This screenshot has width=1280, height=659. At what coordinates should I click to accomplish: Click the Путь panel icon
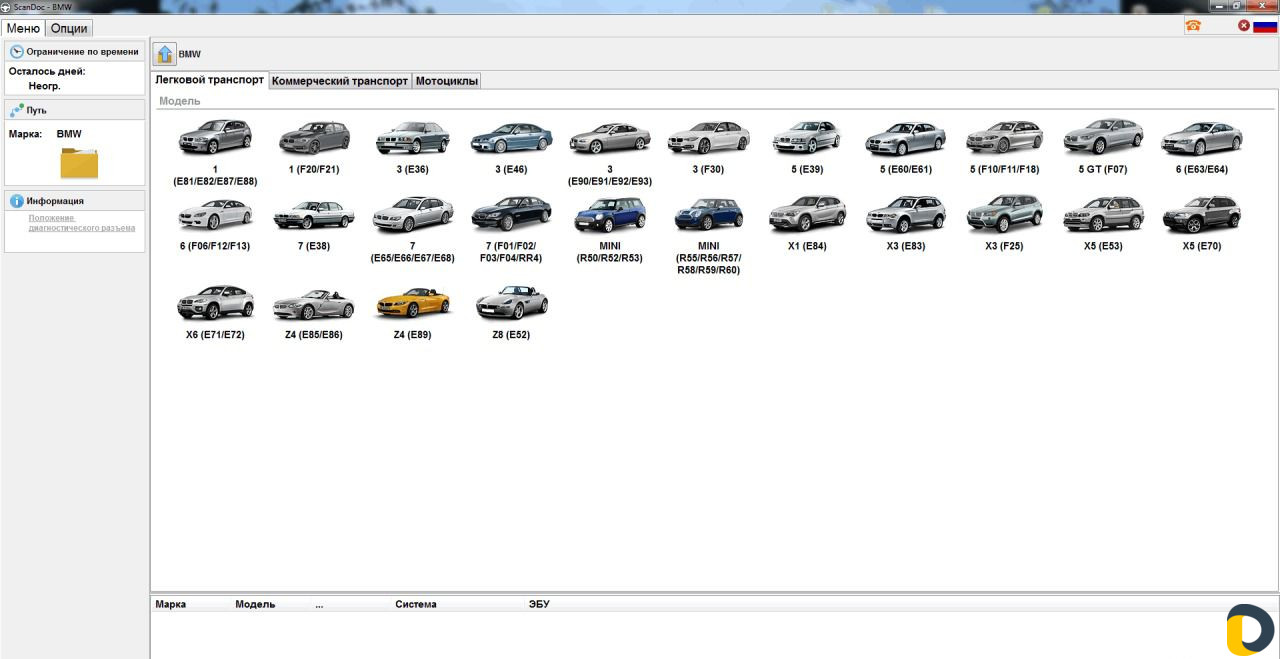pos(17,110)
